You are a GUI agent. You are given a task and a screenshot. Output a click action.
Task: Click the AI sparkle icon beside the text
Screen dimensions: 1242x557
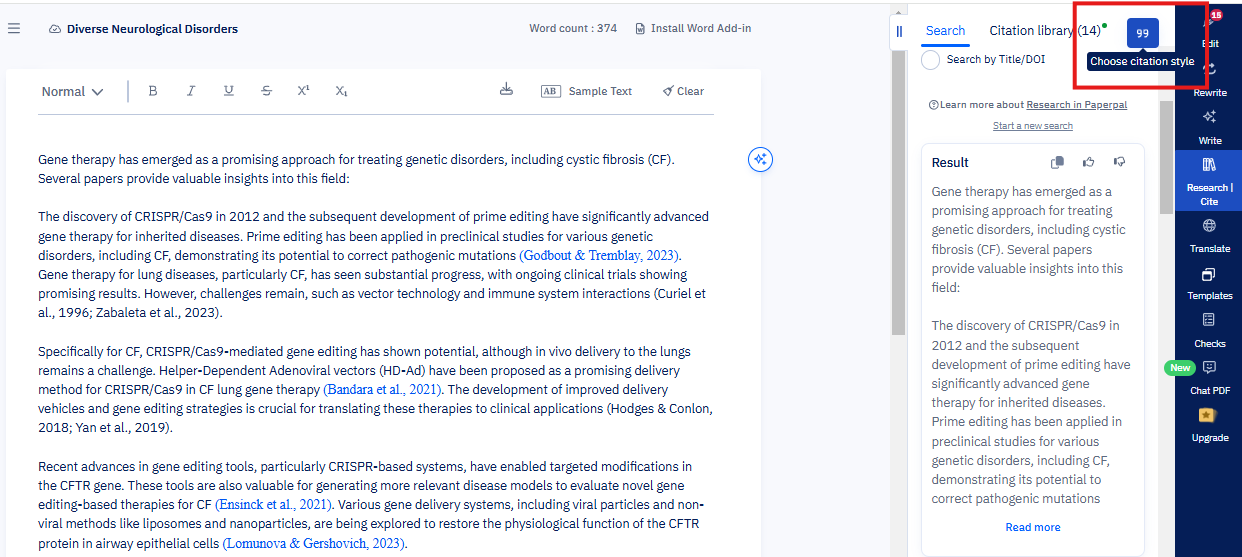(x=760, y=159)
